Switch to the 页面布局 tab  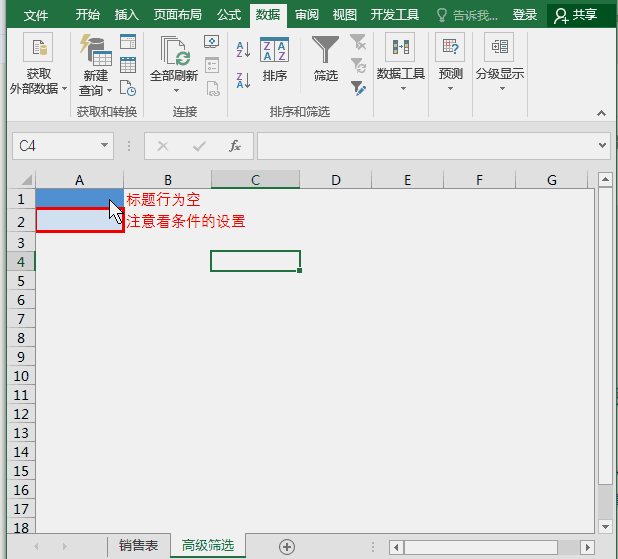pyautogui.click(x=177, y=15)
